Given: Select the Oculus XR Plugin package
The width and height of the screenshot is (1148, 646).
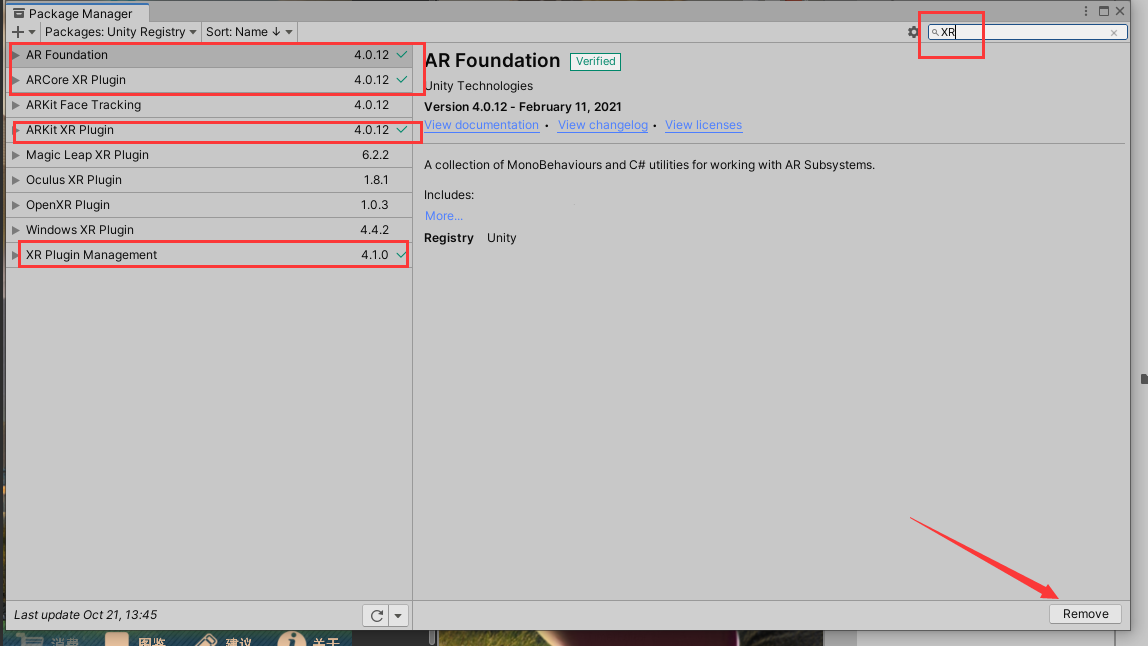Looking at the screenshot, I should pyautogui.click(x=209, y=179).
